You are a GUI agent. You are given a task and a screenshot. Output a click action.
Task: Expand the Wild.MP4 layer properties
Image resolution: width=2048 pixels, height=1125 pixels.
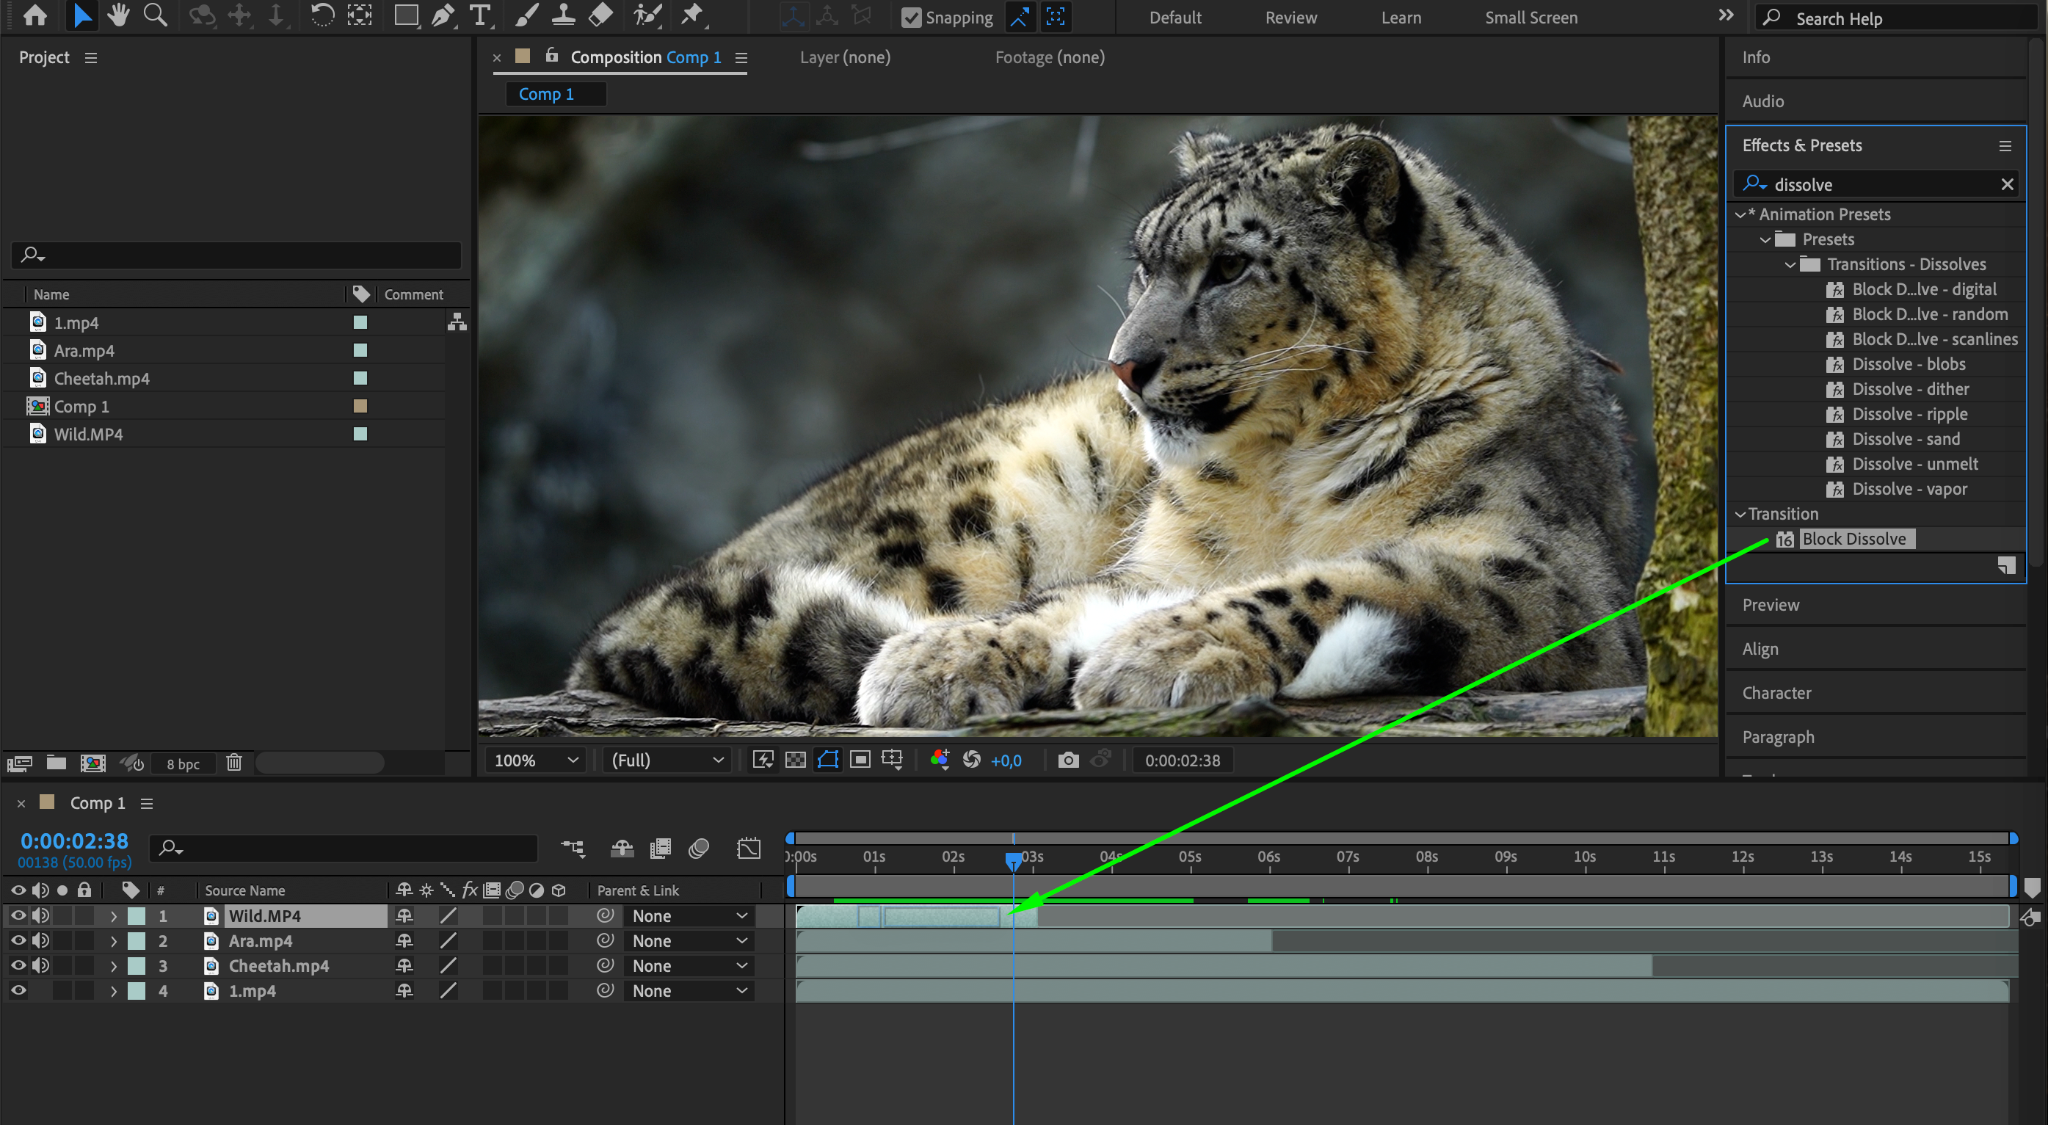click(114, 916)
